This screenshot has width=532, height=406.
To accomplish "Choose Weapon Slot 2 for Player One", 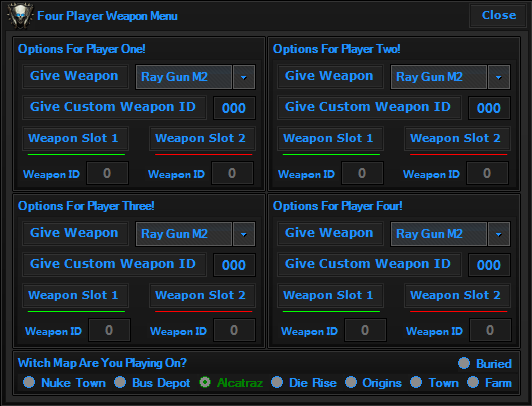I will (x=203, y=139).
